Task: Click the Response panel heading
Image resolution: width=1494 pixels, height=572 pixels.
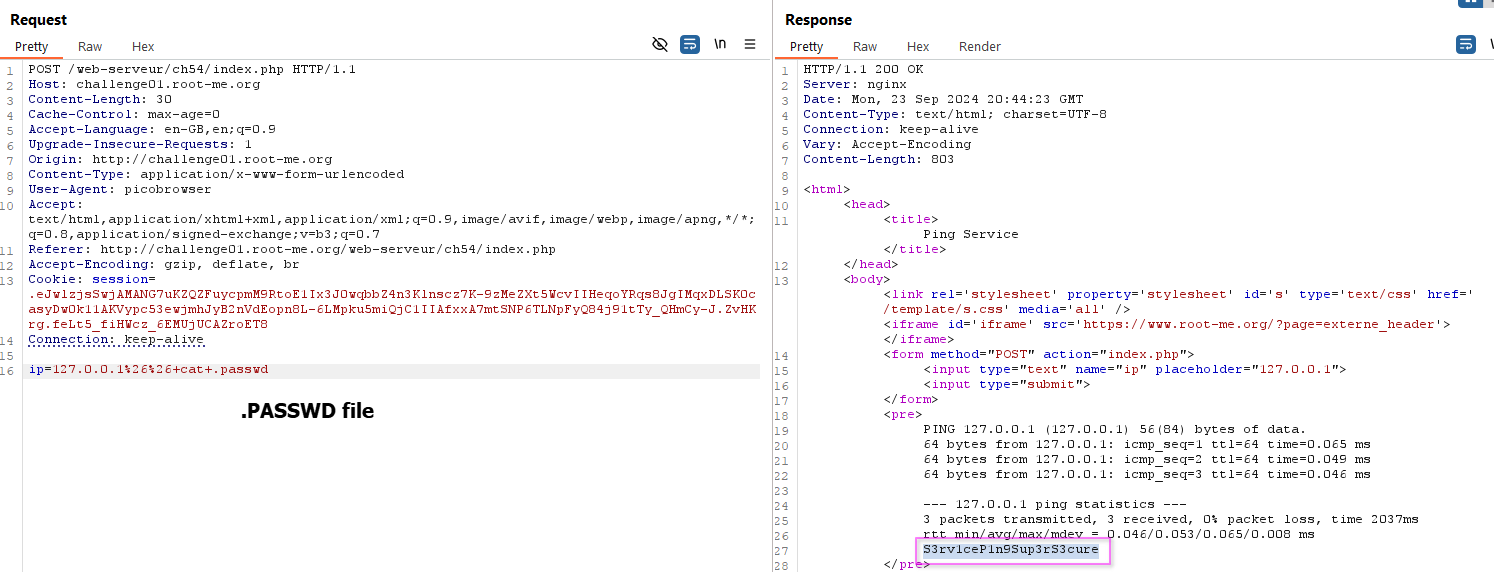Action: pos(818,20)
